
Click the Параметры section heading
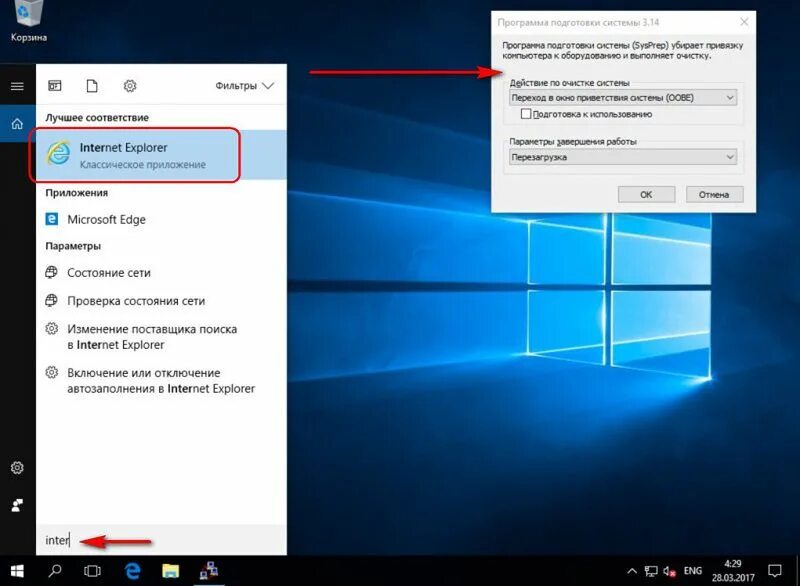click(x=73, y=246)
